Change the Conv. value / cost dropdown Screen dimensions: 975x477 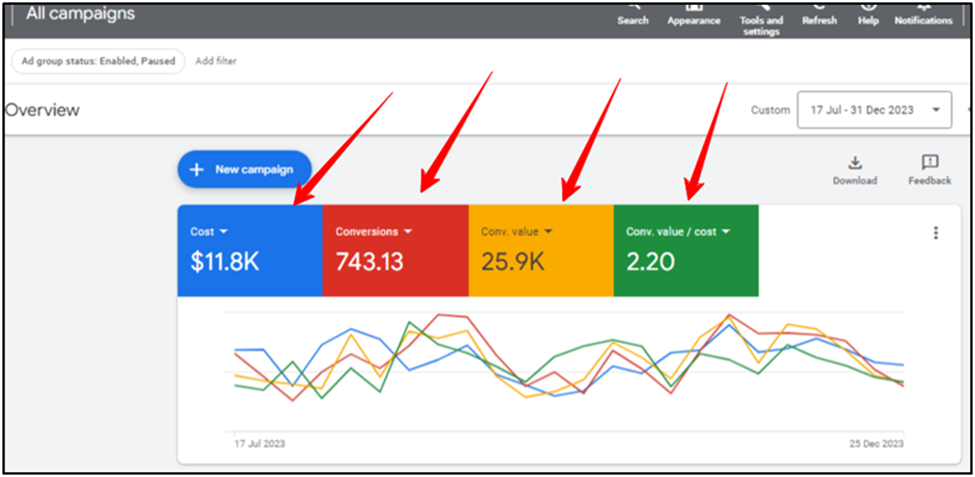(678, 231)
